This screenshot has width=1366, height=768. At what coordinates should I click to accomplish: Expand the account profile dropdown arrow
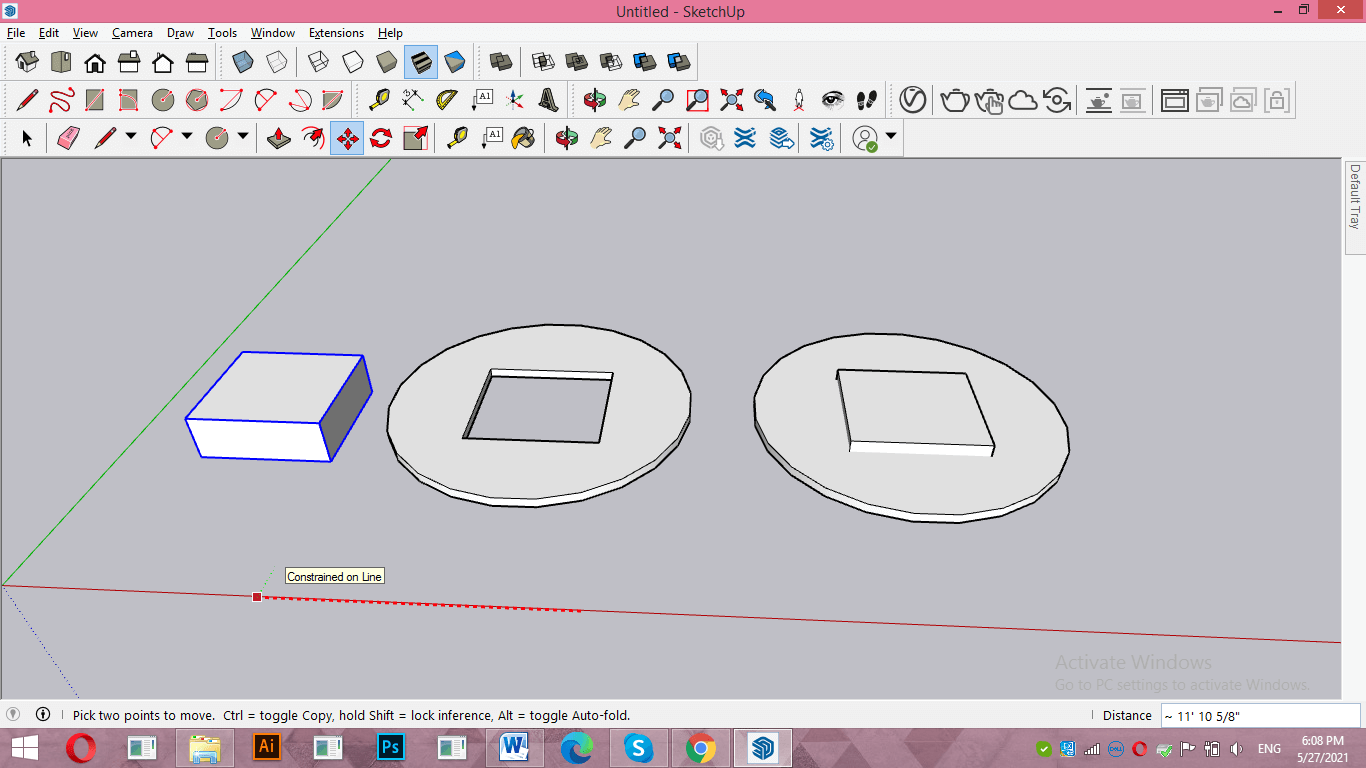(890, 137)
